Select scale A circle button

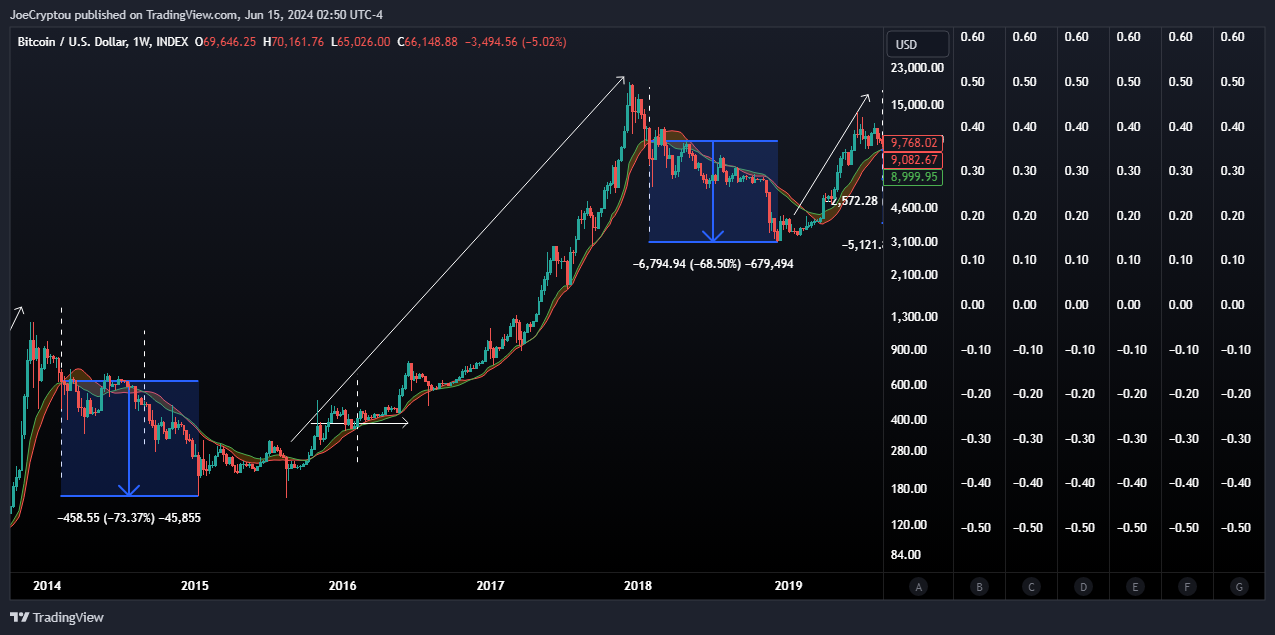click(918, 588)
